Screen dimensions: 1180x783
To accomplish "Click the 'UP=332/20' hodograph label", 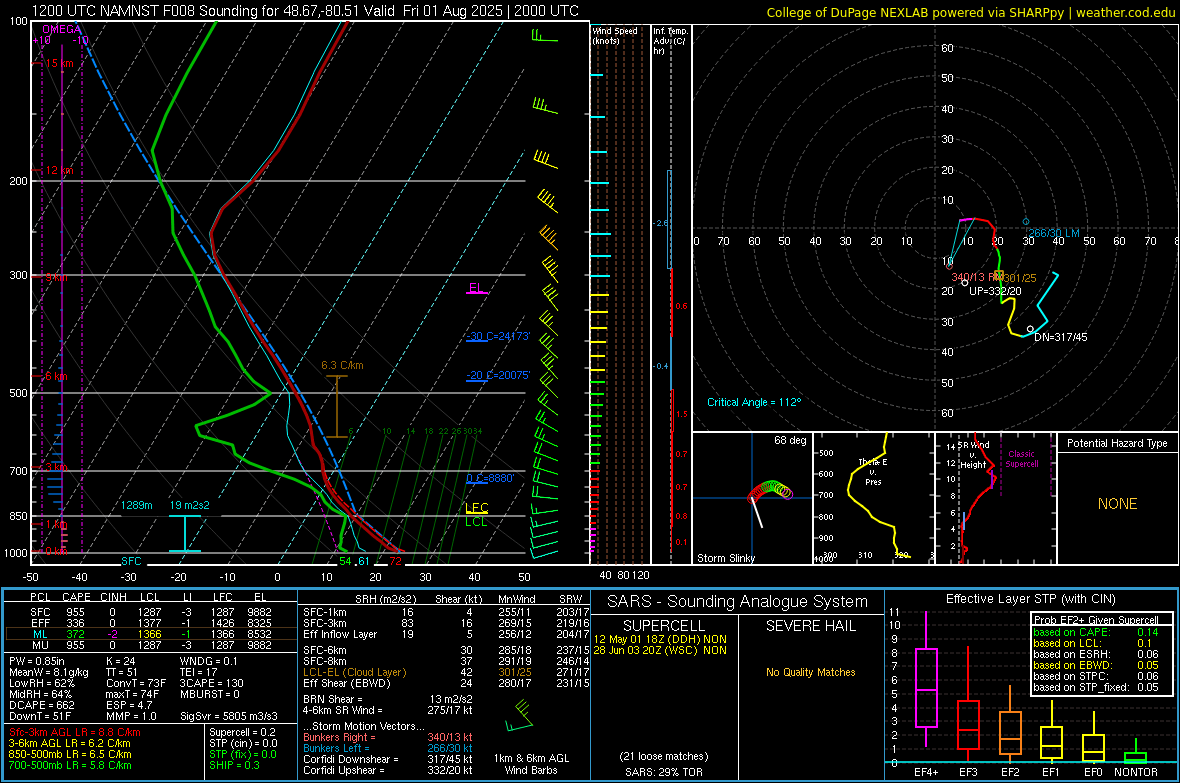I will pyautogui.click(x=995, y=291).
